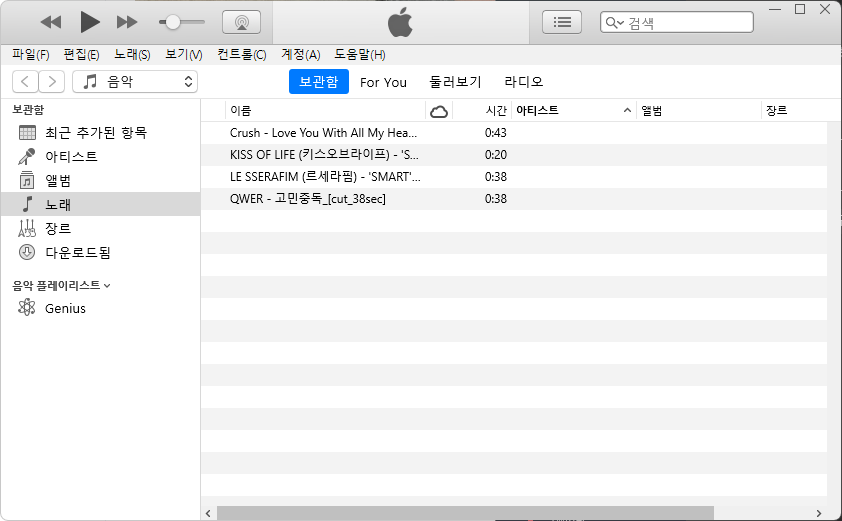Open the 편집(E) menu

coord(81,54)
